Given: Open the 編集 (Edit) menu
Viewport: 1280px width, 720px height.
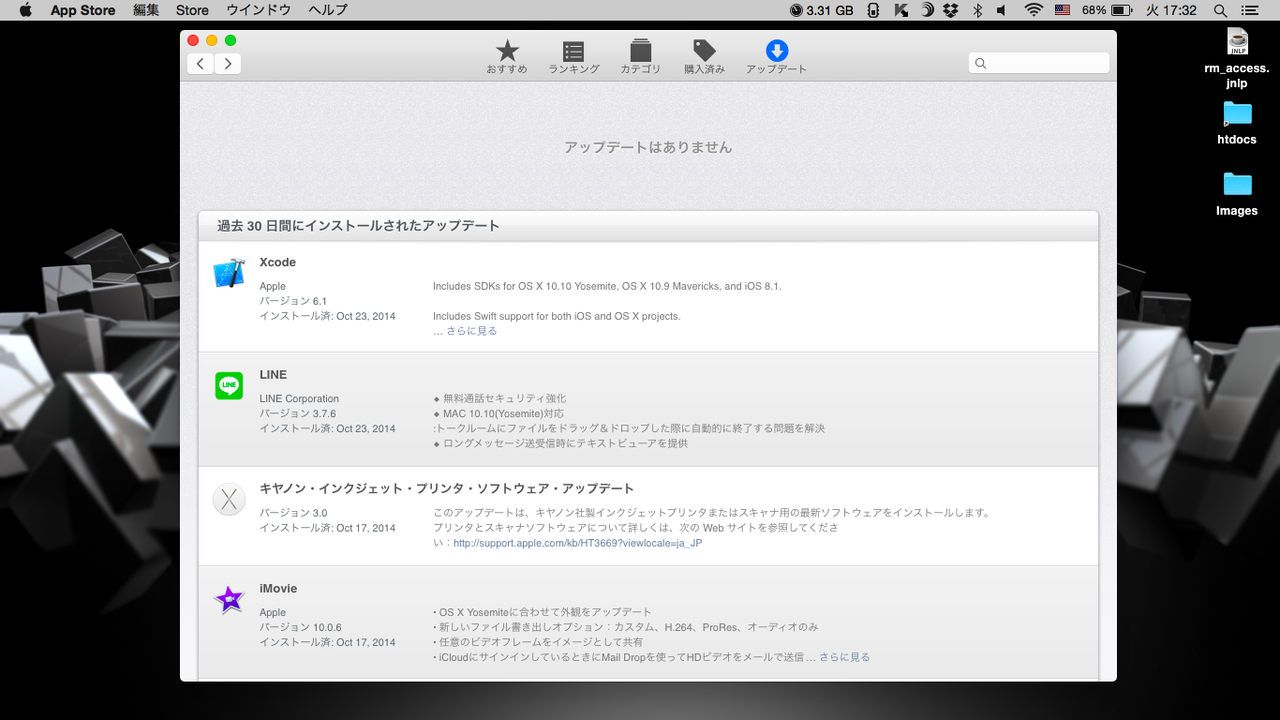Looking at the screenshot, I should point(146,10).
